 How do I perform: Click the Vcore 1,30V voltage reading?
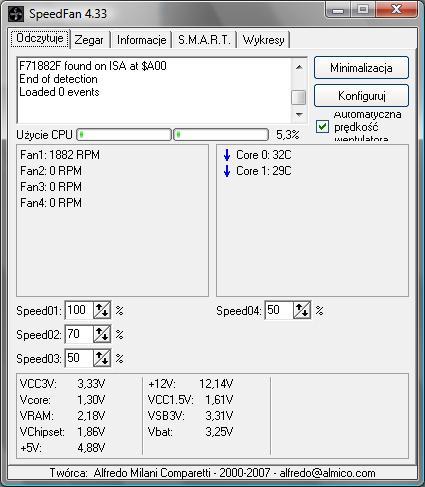(62, 400)
